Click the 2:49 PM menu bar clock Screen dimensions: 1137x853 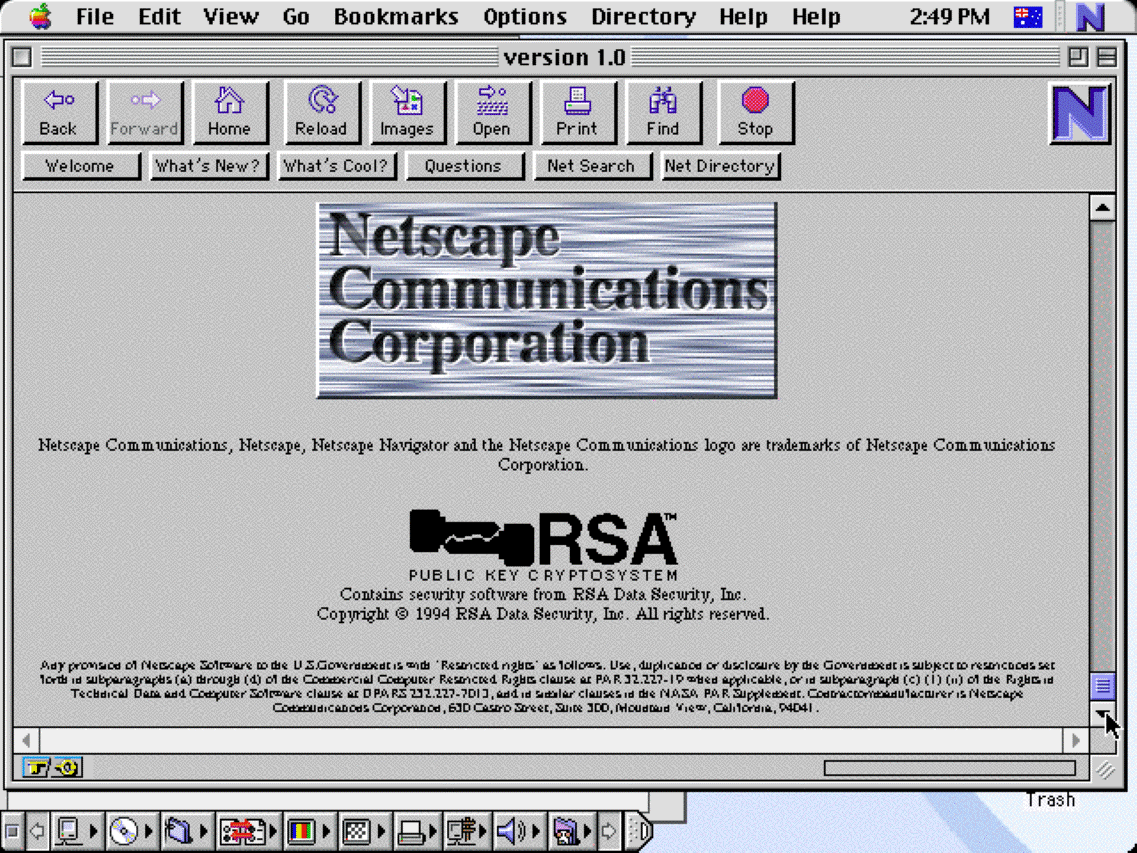949,17
